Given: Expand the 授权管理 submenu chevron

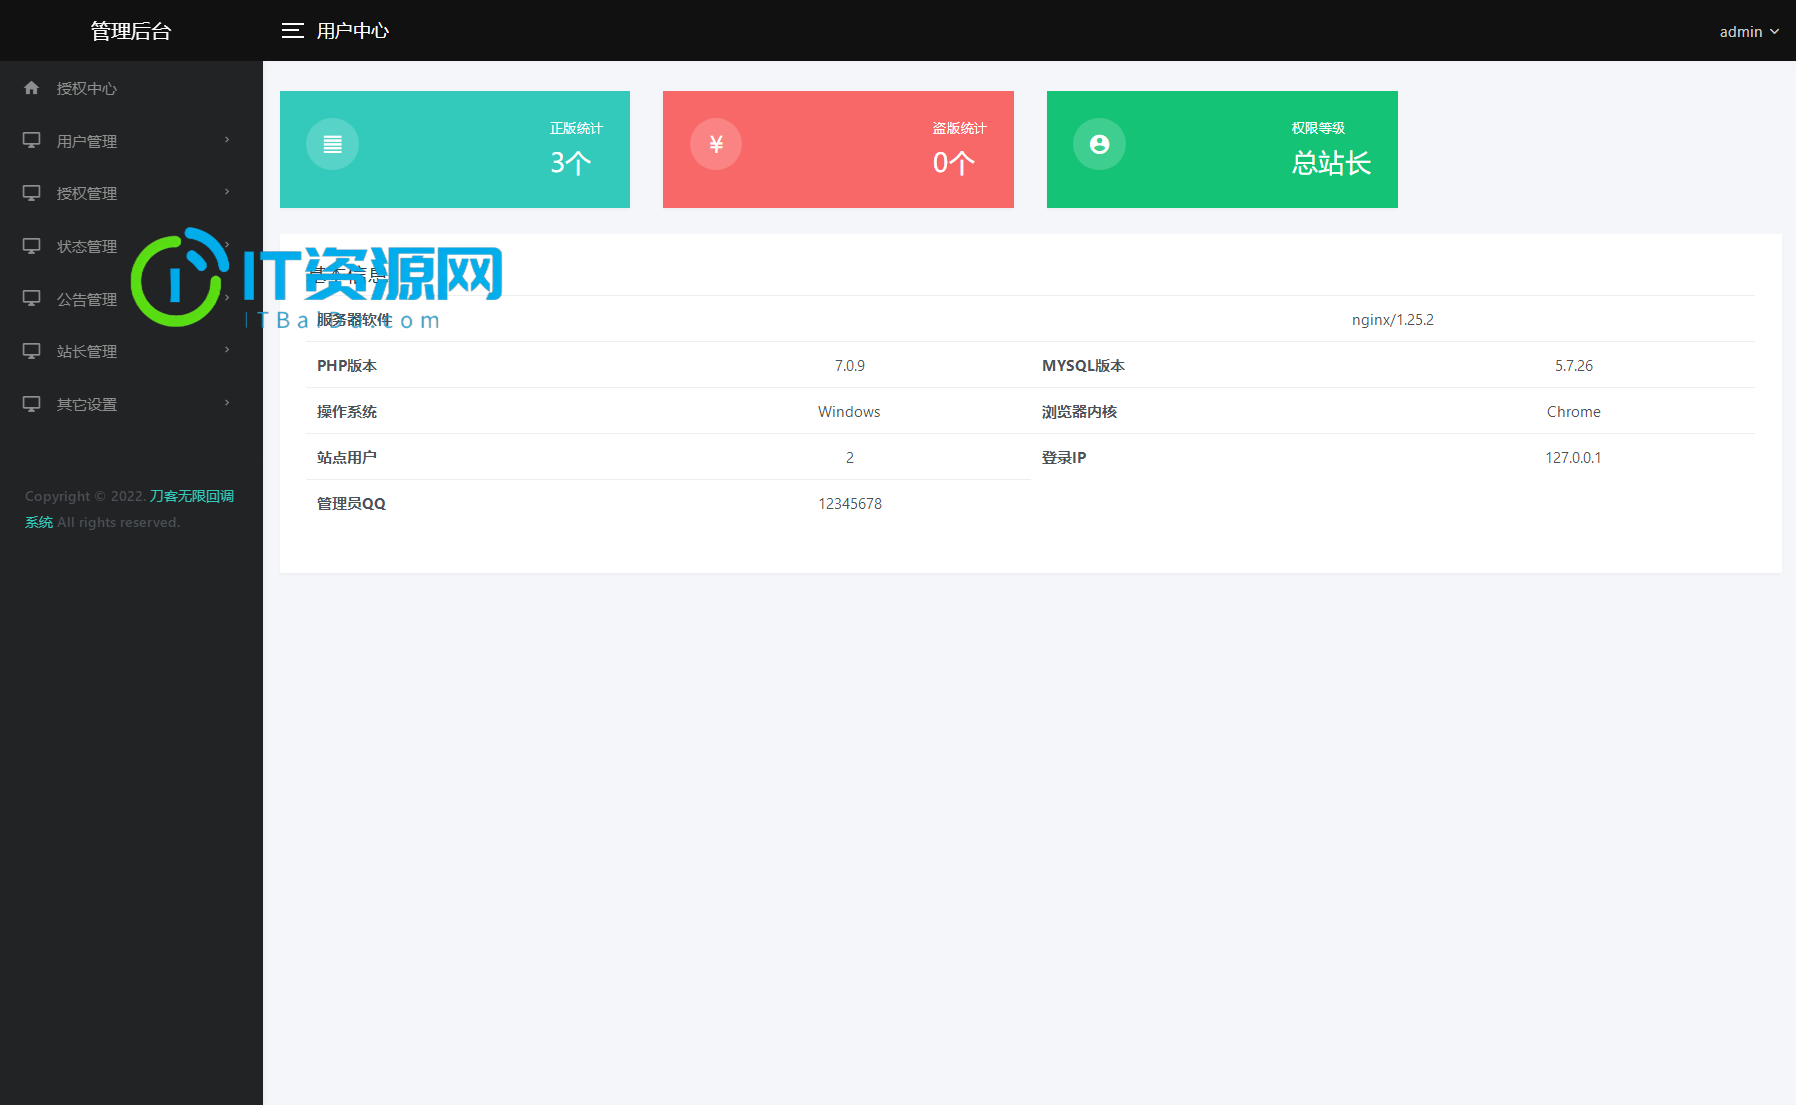Looking at the screenshot, I should coord(227,192).
